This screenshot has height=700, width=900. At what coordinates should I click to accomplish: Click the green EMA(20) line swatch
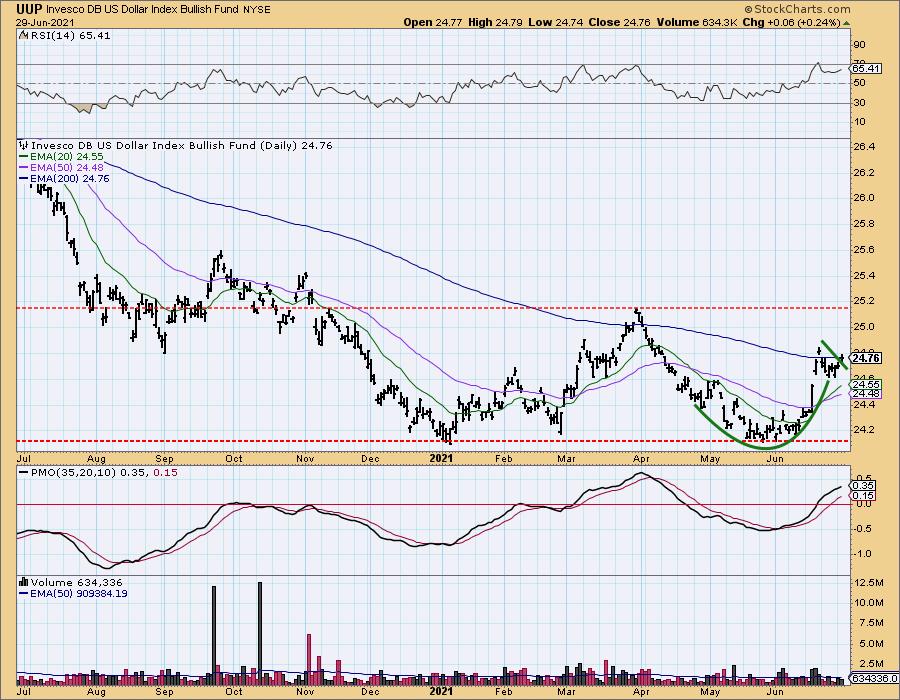[x=23, y=157]
